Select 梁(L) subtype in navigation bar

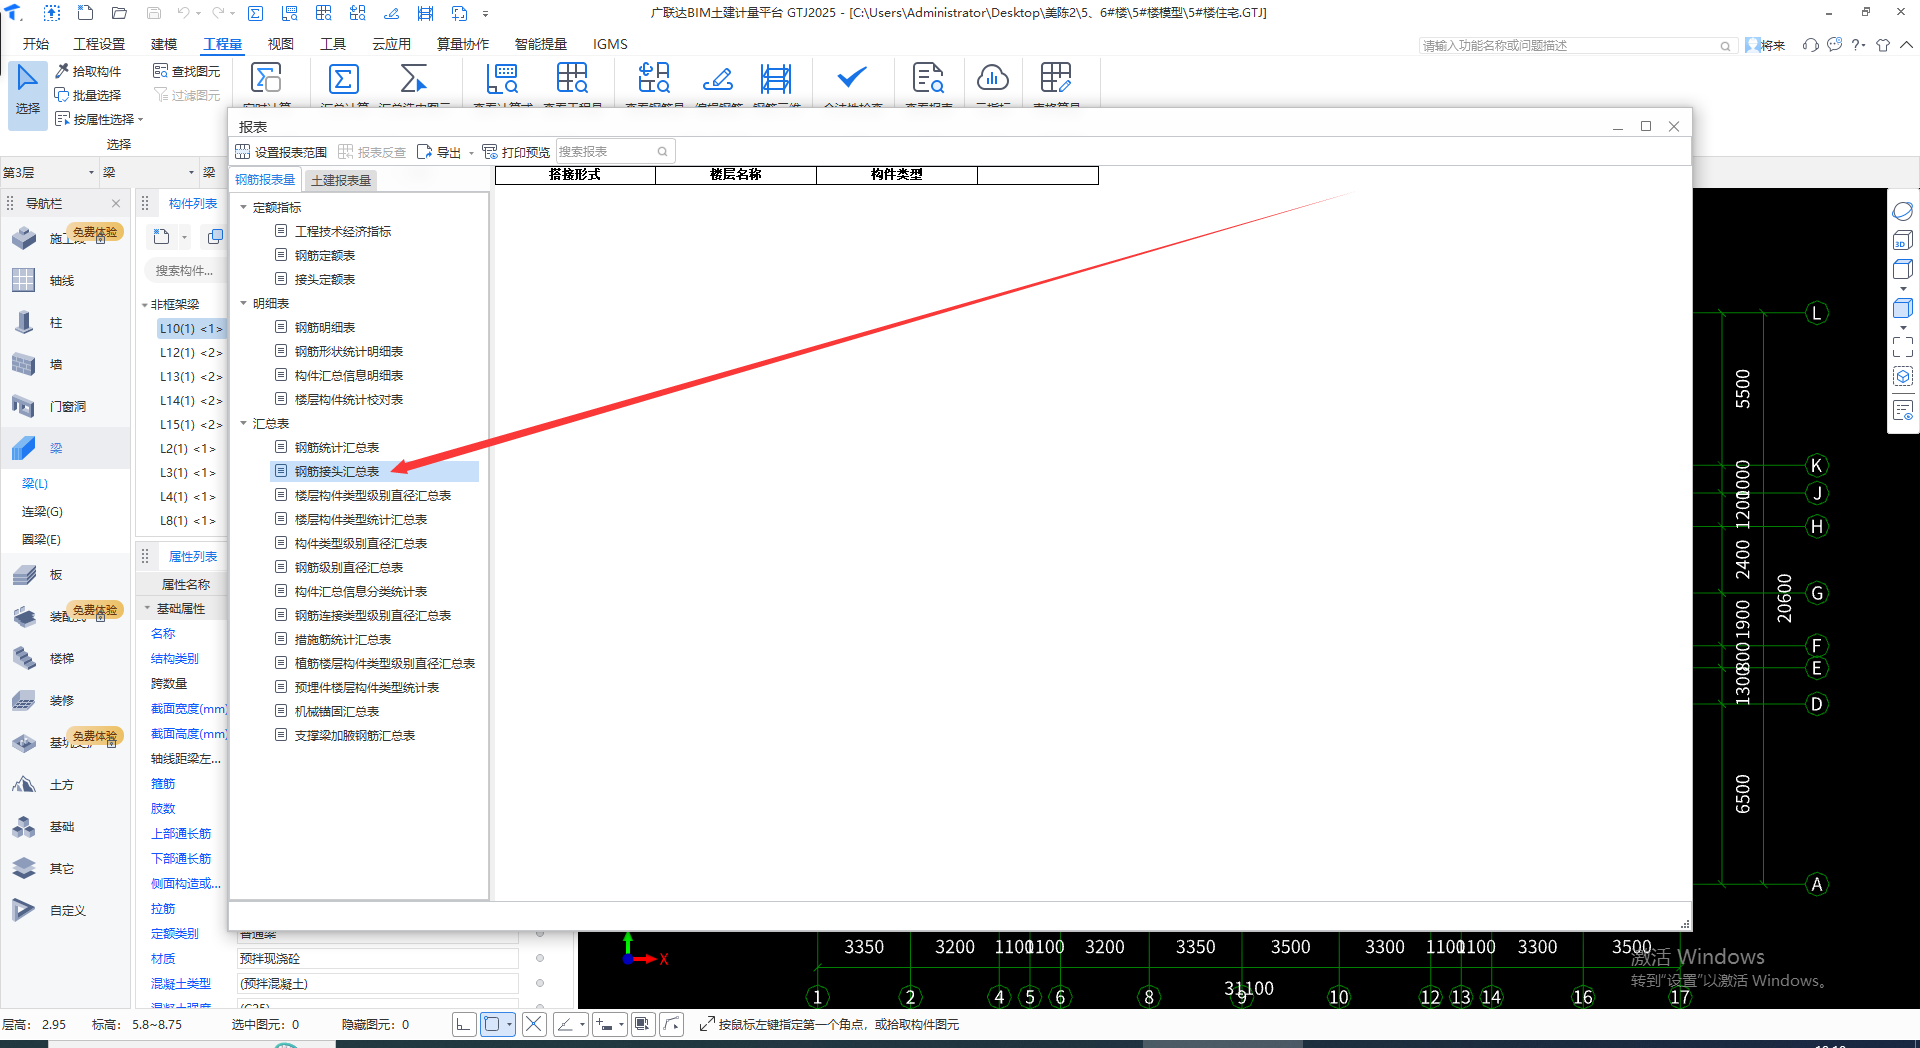[35, 483]
